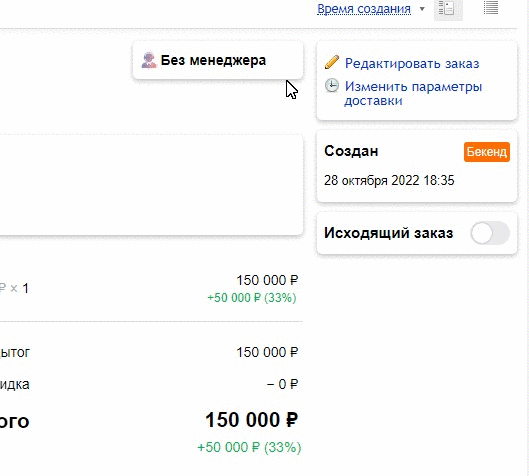Click the bold total 150 000 ₽
This screenshot has height=476, width=529.
coord(252,420)
